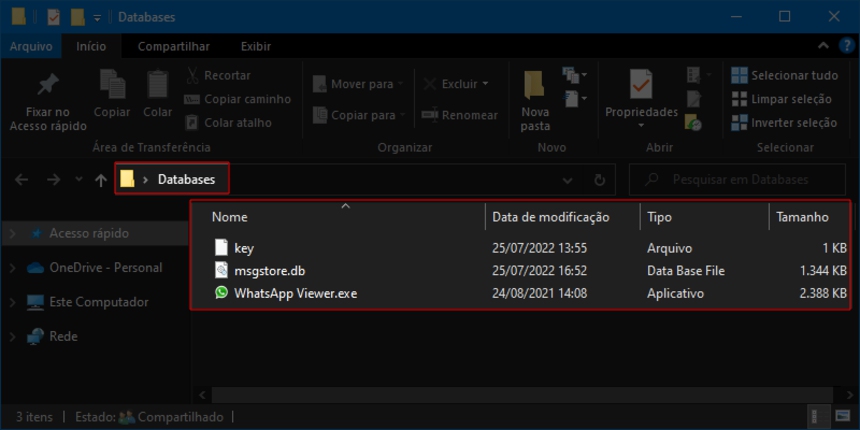Click Limpar seleção
Image resolution: width=860 pixels, height=430 pixels.
click(x=782, y=99)
